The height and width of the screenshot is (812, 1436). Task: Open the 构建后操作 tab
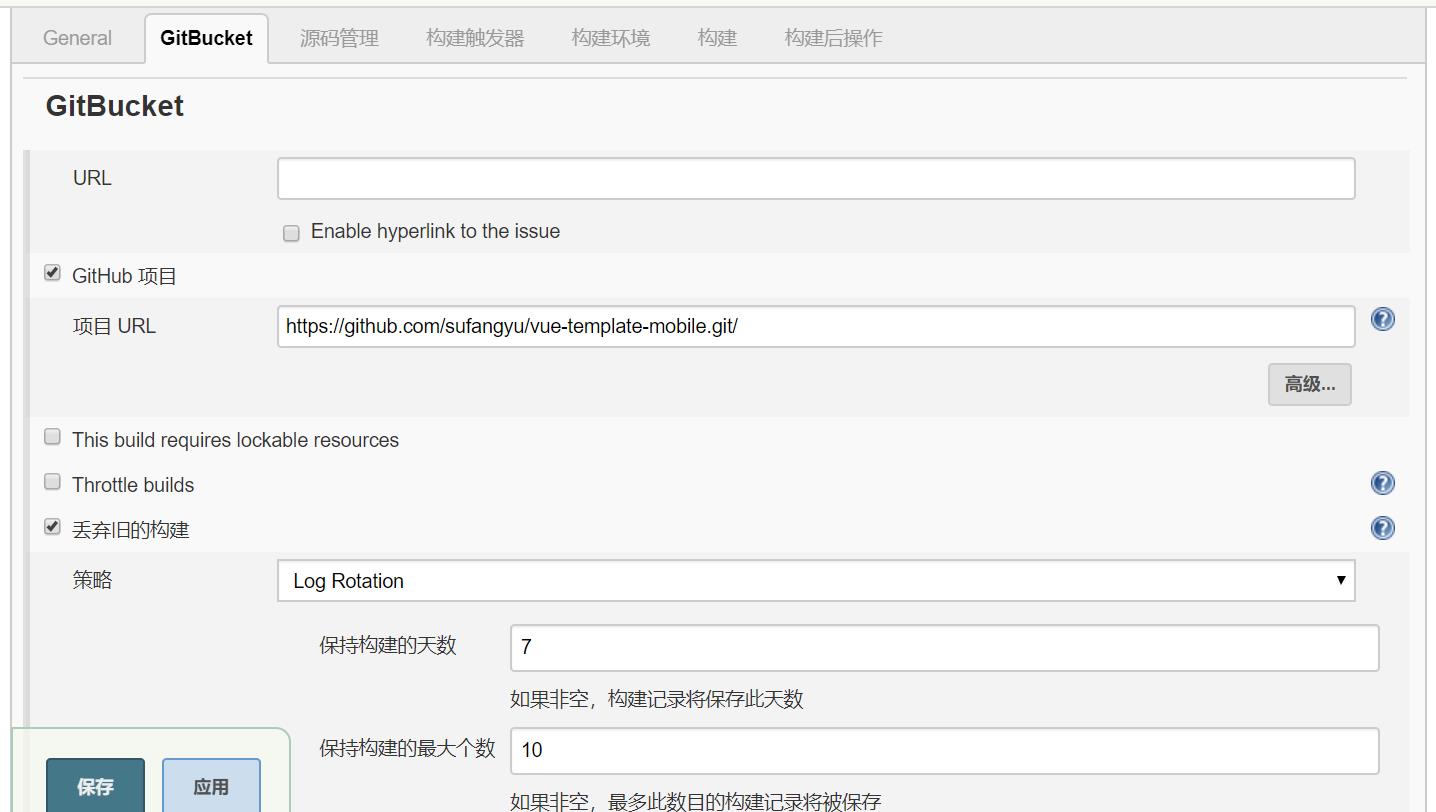click(x=833, y=38)
